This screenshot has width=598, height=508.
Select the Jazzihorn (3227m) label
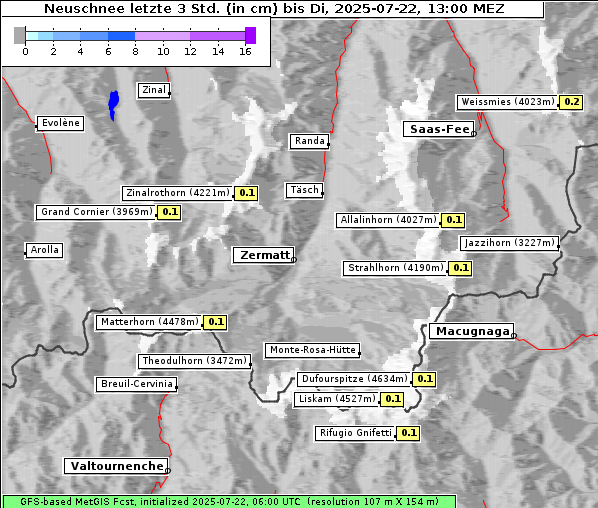(510, 243)
